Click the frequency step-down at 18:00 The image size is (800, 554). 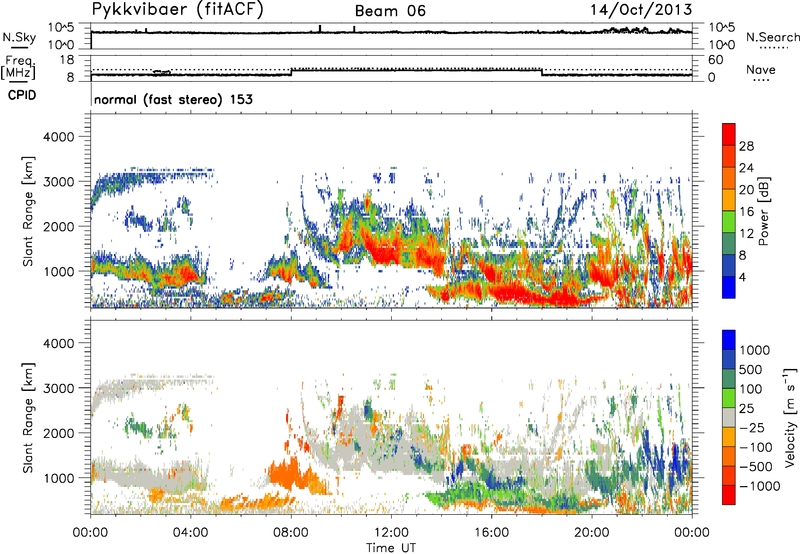[541, 72]
